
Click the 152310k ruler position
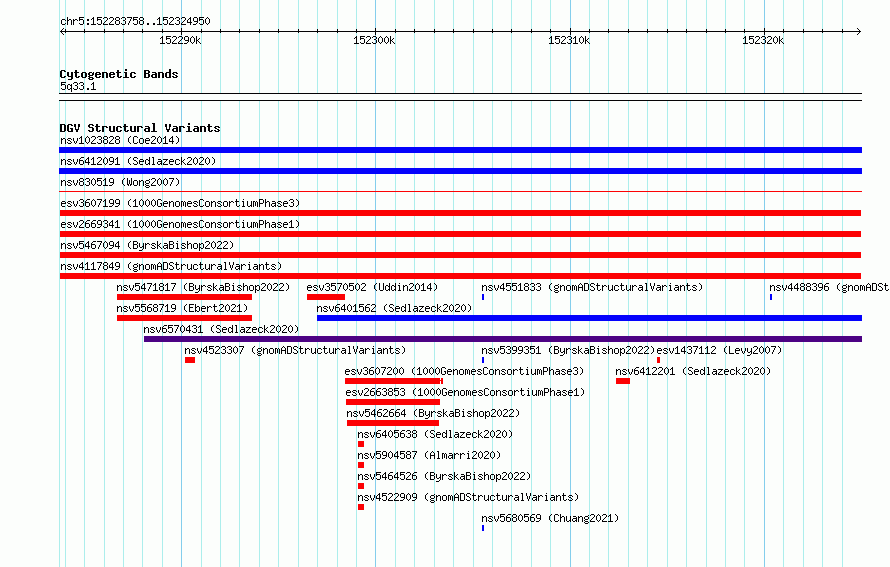[569, 40]
